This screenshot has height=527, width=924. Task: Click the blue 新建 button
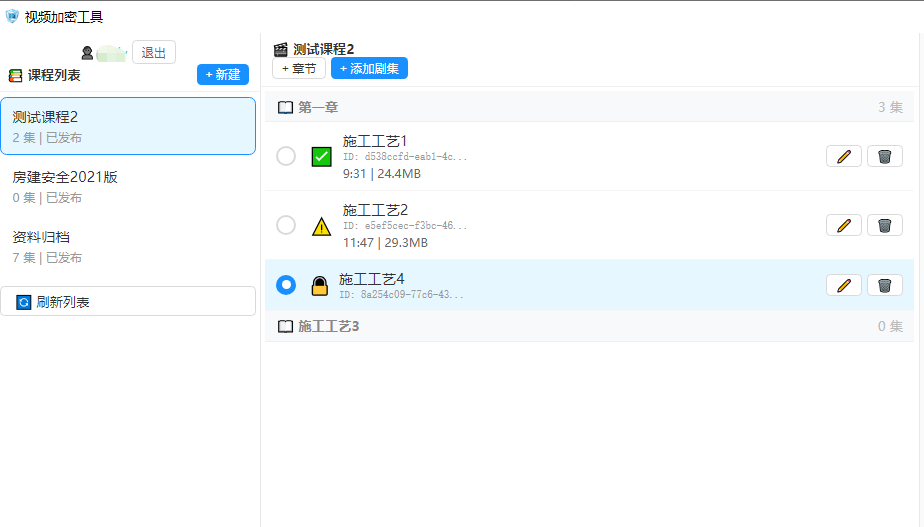pos(223,75)
